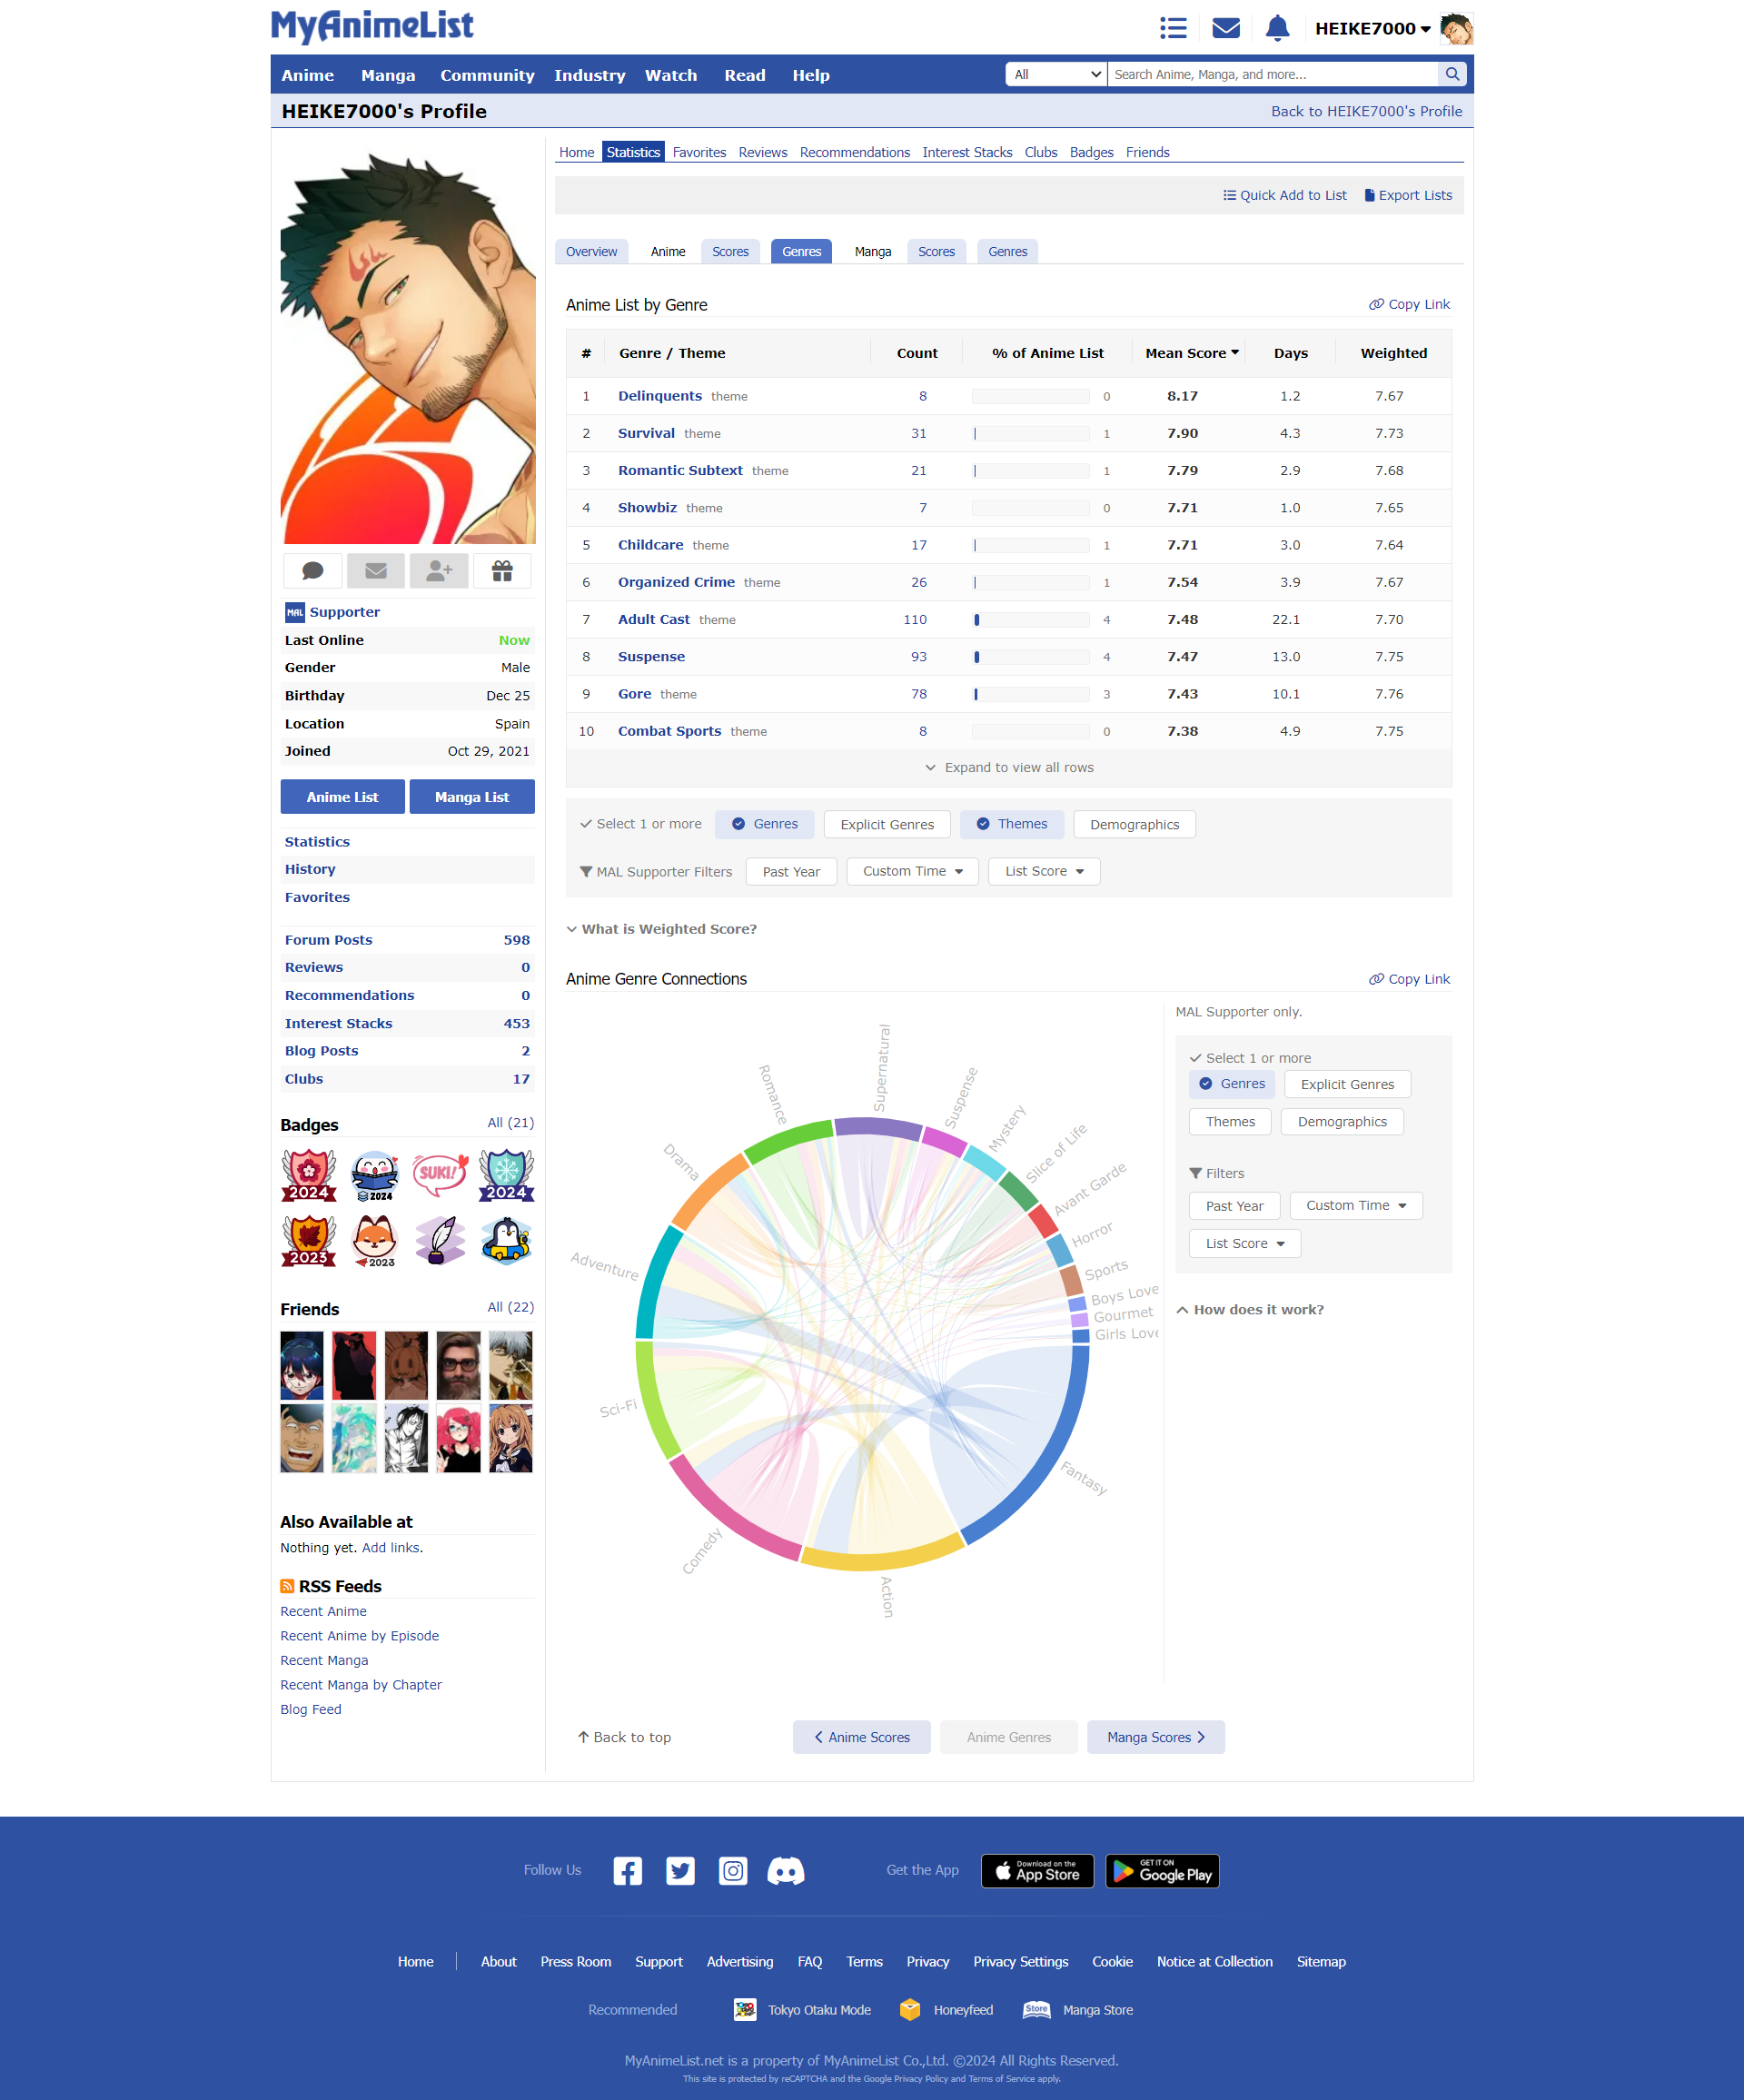Disable the Themes filter under genre table
Screen dimensions: 1744x2100
click(x=1011, y=824)
